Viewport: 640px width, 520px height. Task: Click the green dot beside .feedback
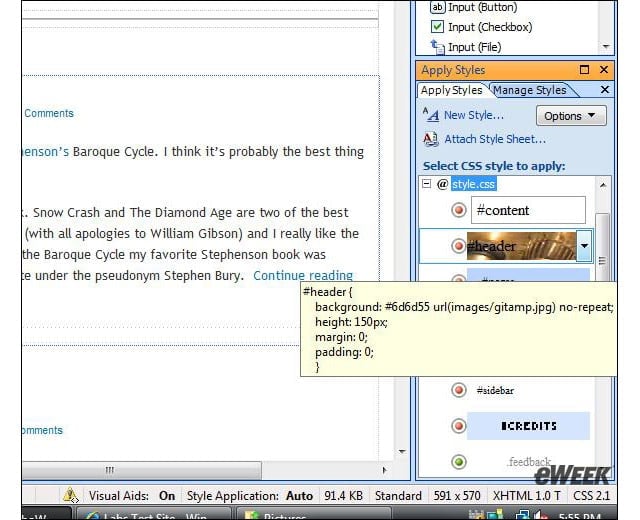(459, 462)
